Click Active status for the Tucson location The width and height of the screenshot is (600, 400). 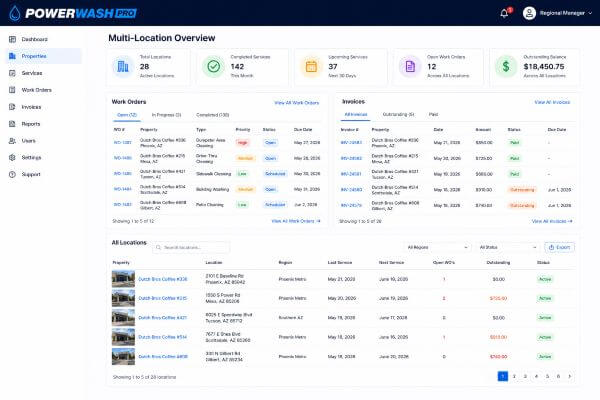pyautogui.click(x=545, y=318)
